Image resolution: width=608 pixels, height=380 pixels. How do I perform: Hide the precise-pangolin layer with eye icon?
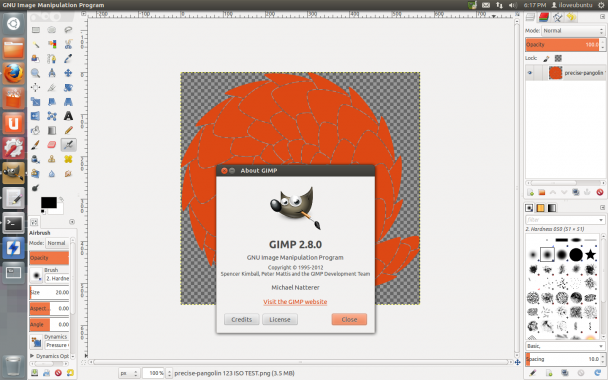point(530,73)
